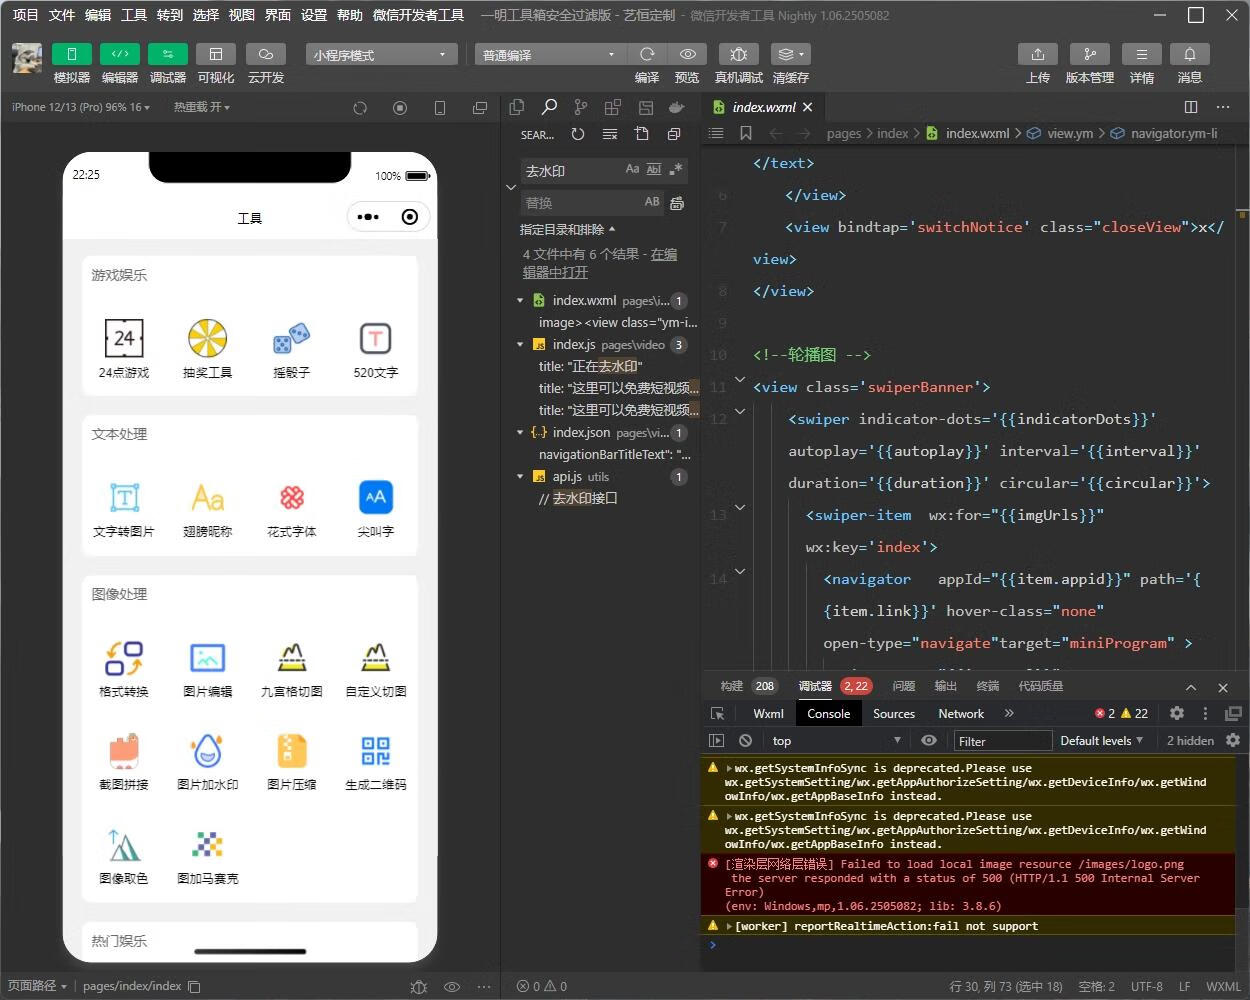This screenshot has height=1000, width=1250.
Task: Open the 上传 upload icon
Action: point(1037,54)
